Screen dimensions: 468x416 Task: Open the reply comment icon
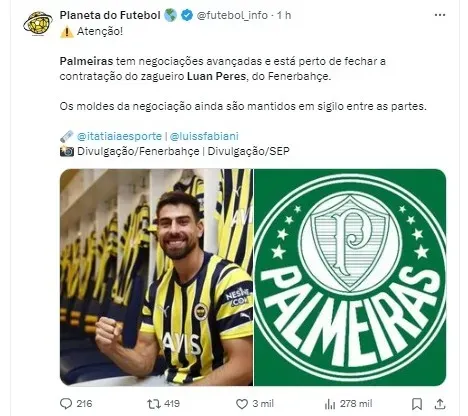pos(66,404)
